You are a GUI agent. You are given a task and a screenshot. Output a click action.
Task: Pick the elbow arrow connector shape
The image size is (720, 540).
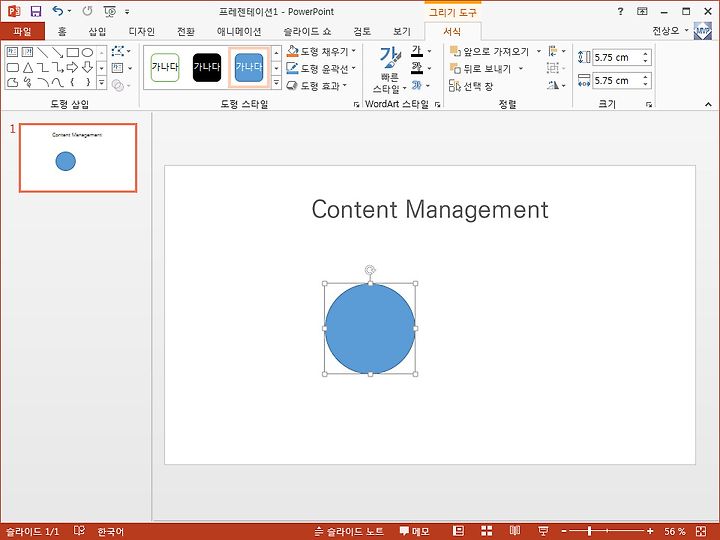[57, 68]
